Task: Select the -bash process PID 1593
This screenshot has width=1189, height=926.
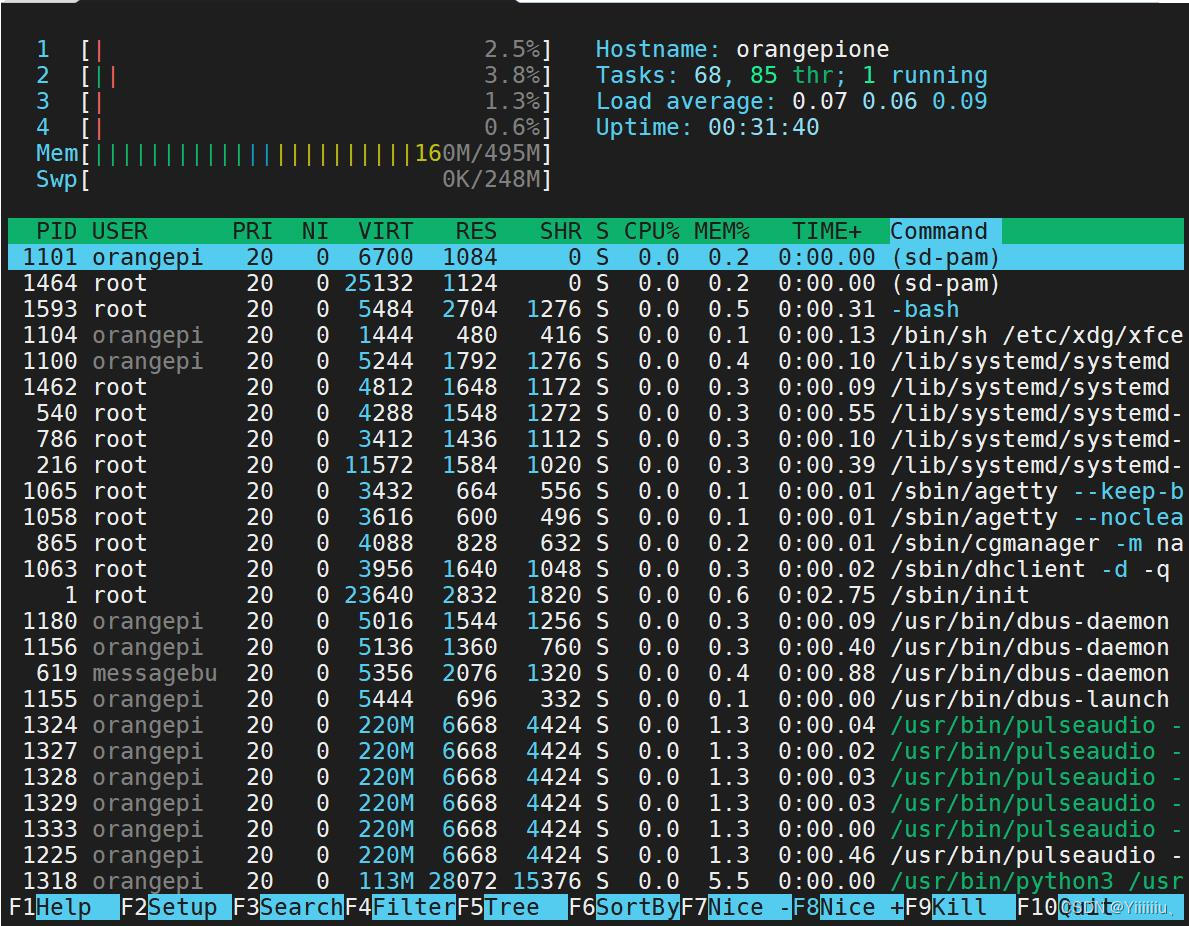Action: (x=595, y=309)
